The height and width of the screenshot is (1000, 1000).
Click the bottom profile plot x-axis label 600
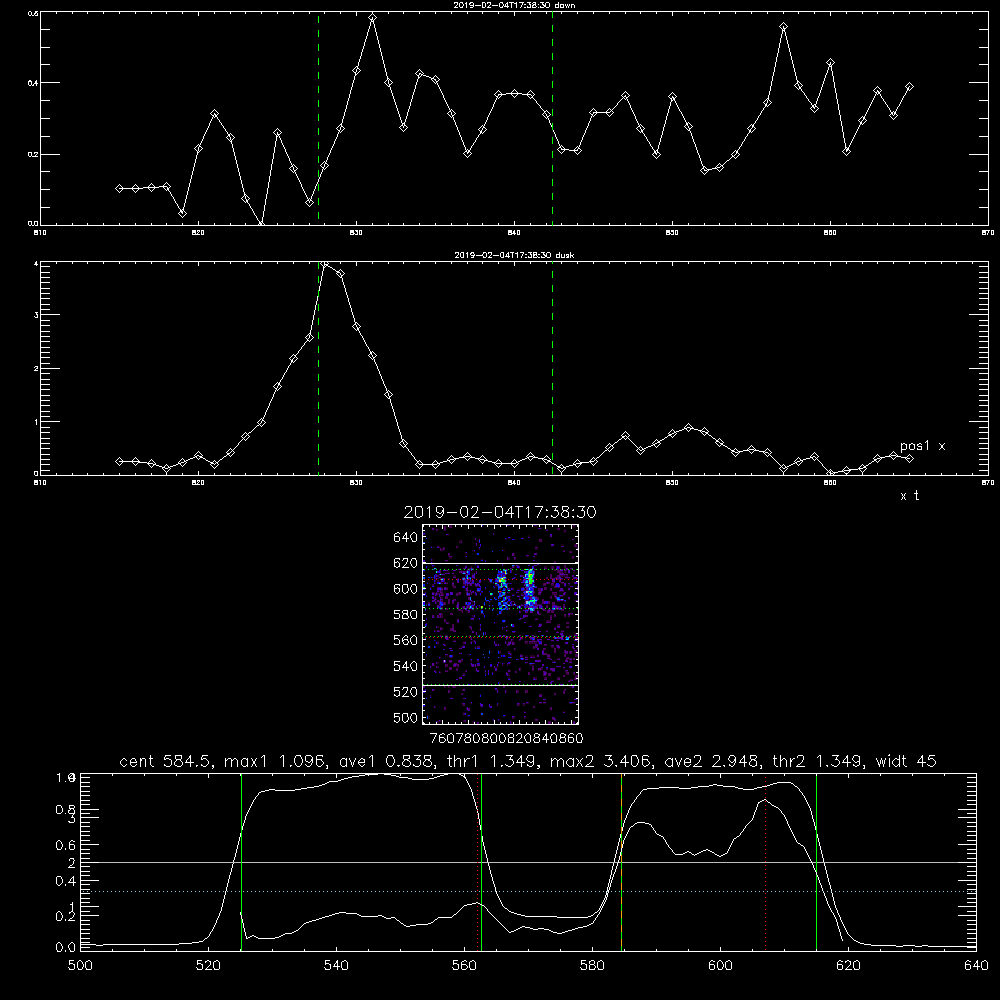pyautogui.click(x=720, y=966)
